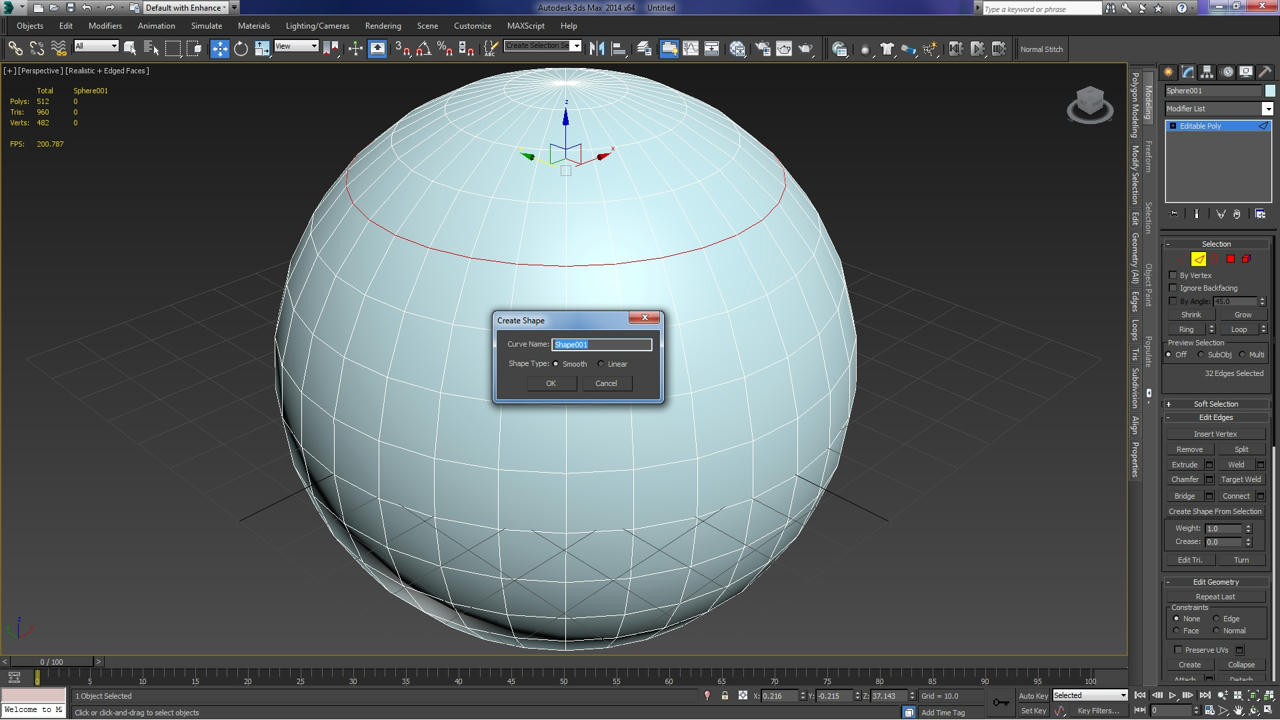Viewport: 1280px width, 720px height.
Task: Open the Lighting/Cameras menu
Action: point(317,26)
